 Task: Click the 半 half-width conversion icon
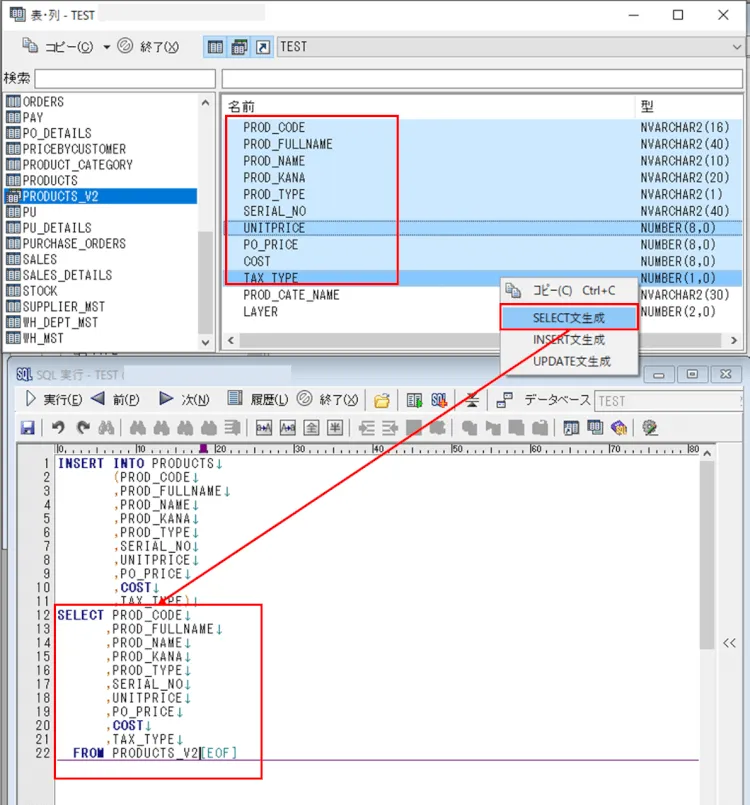[x=335, y=428]
